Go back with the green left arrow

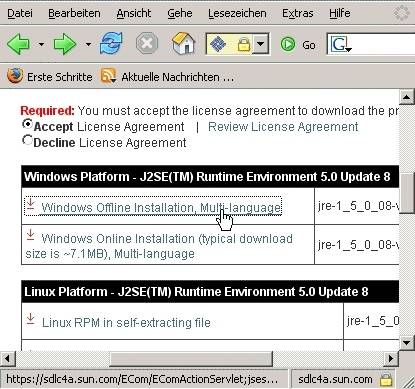[x=18, y=44]
